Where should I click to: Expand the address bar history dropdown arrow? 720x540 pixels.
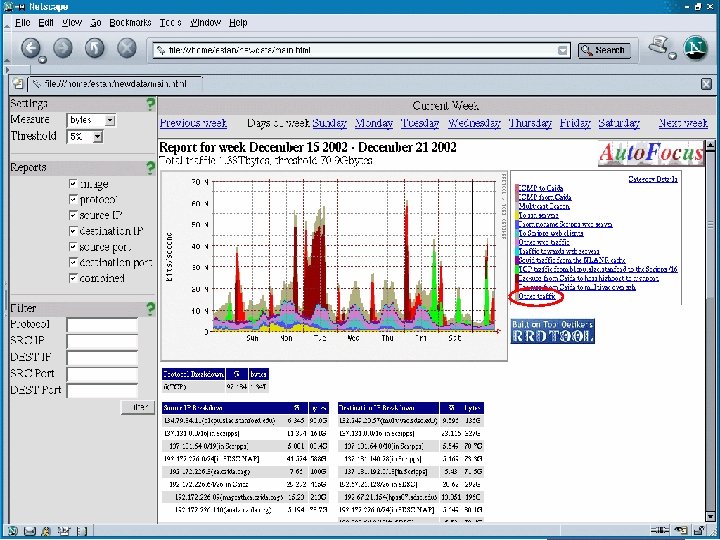562,51
